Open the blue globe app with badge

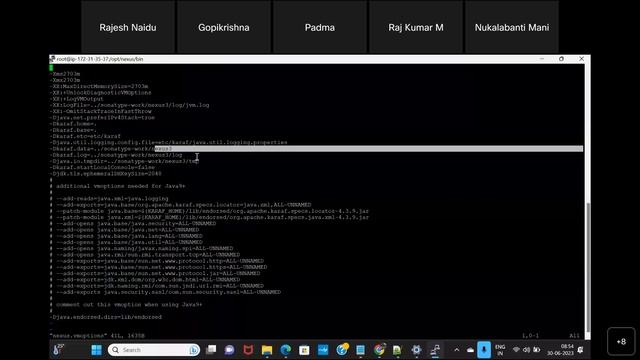pyautogui.click(x=342, y=350)
